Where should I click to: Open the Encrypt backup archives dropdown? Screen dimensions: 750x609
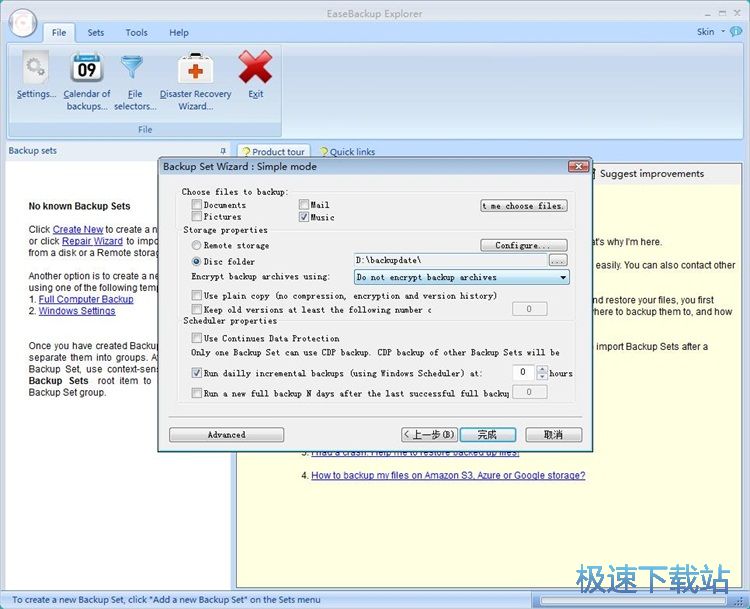point(462,277)
